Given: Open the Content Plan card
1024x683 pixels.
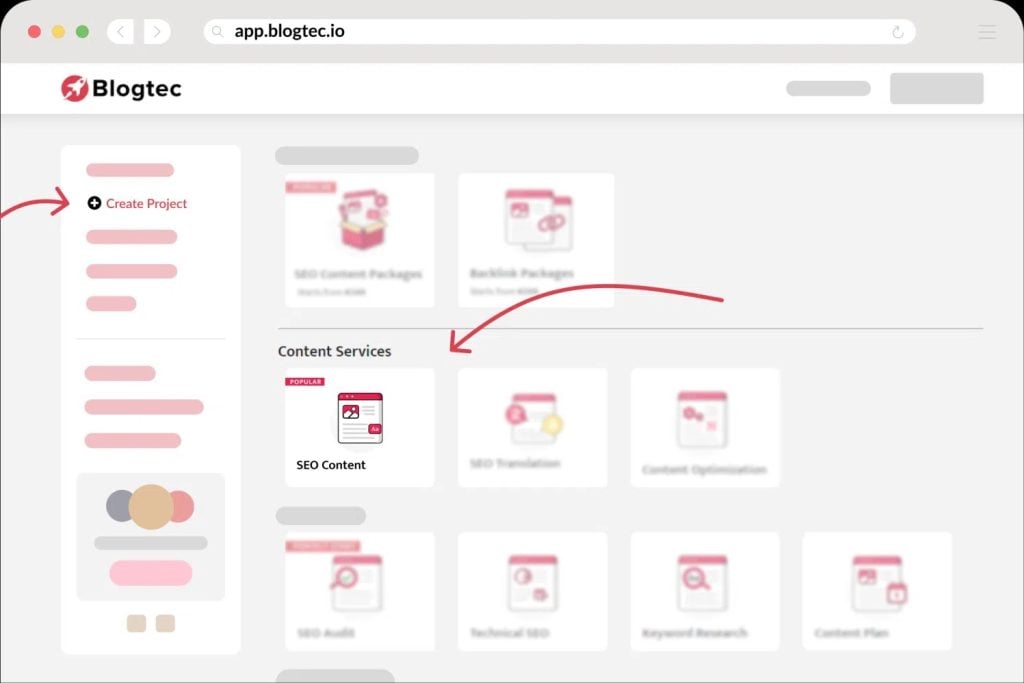Looking at the screenshot, I should pyautogui.click(x=877, y=591).
